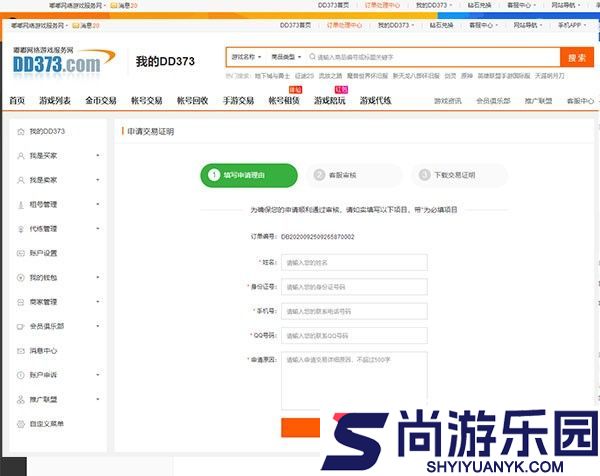Expand the 租号管理 sidebar arrow
This screenshot has height=476, width=600.
click(98, 204)
